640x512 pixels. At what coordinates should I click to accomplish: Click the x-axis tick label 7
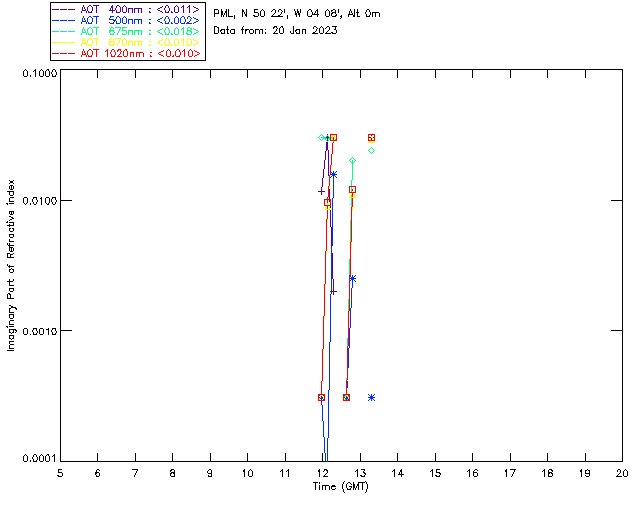(135, 473)
